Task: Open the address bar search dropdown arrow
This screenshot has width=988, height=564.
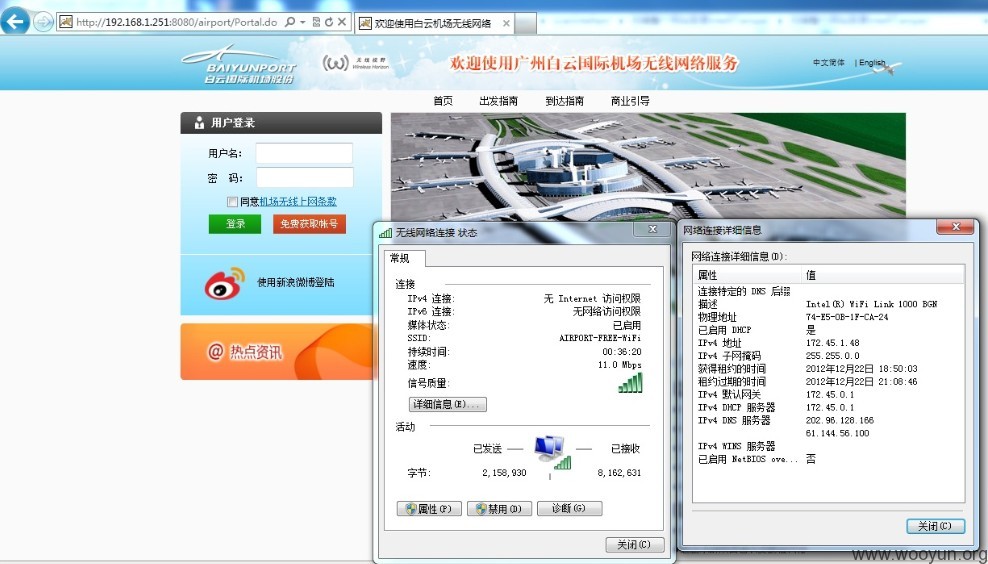Action: (x=302, y=22)
